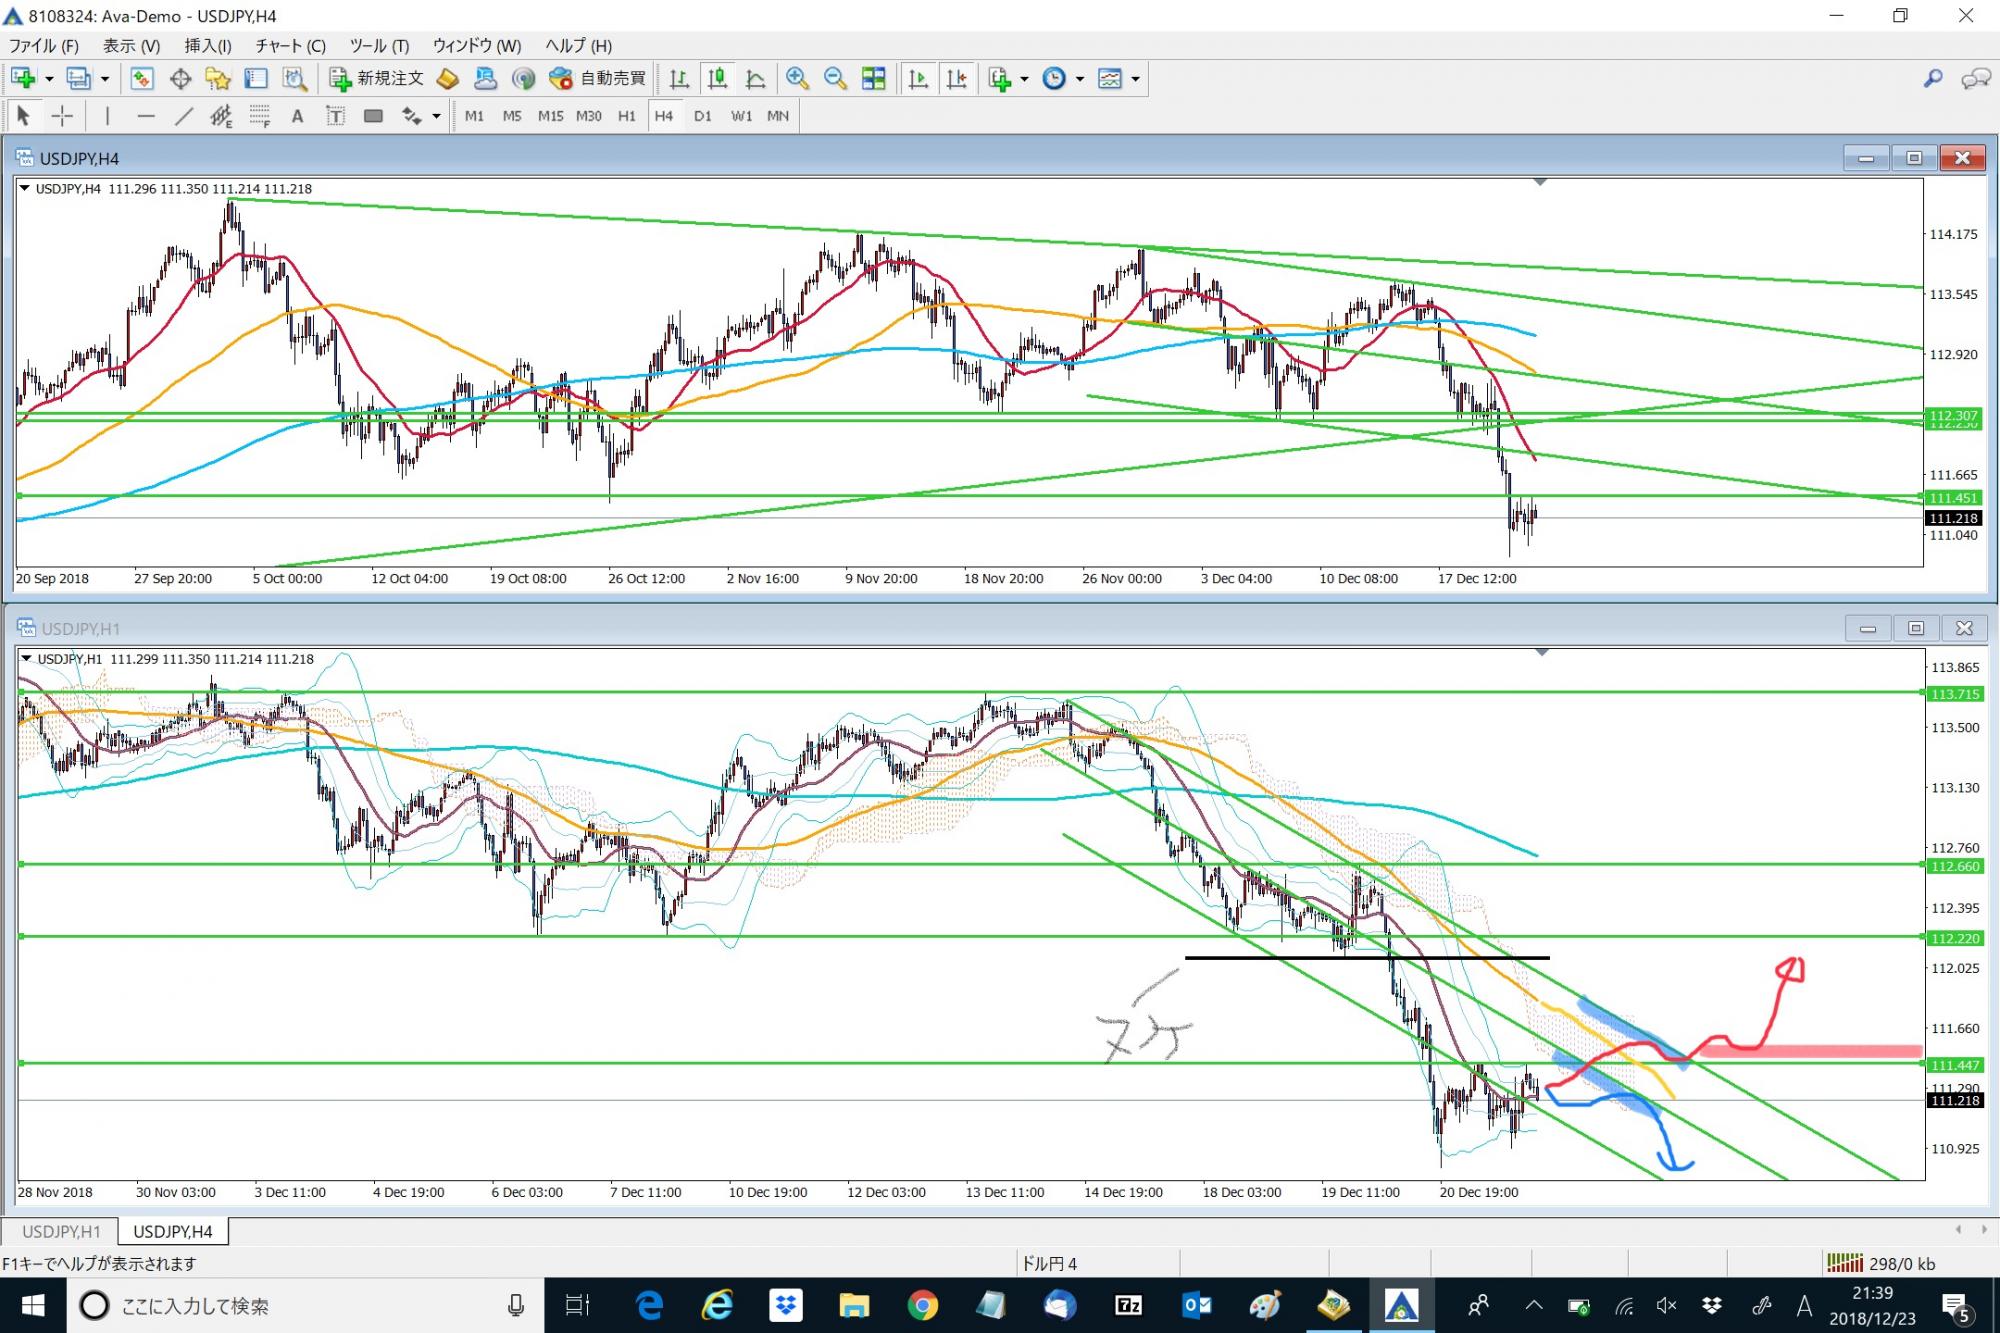Click the tile windows icon
2000x1333 pixels.
pyautogui.click(x=873, y=78)
